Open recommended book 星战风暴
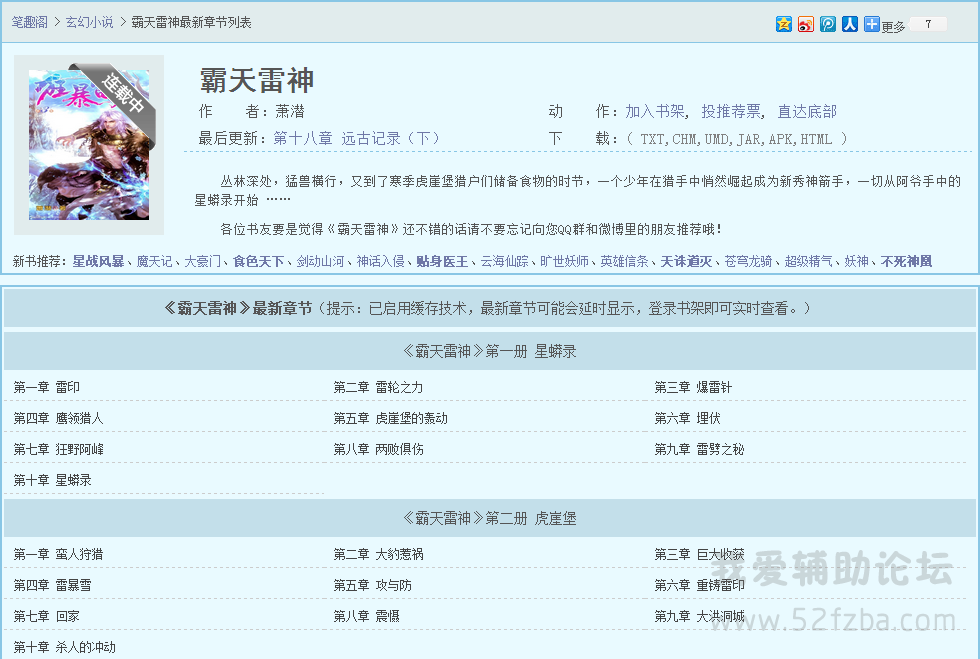The image size is (980, 659). pyautogui.click(x=98, y=261)
